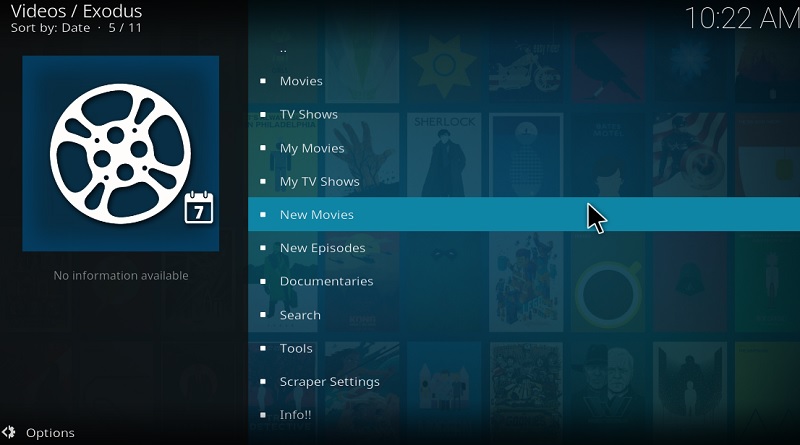
Task: Click the film reel thumbnail
Action: pyautogui.click(x=120, y=154)
